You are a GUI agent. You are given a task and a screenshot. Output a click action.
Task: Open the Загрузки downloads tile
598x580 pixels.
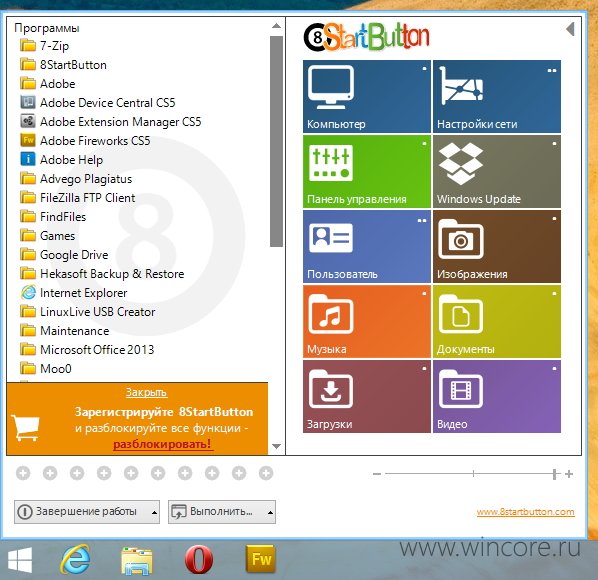[367, 397]
